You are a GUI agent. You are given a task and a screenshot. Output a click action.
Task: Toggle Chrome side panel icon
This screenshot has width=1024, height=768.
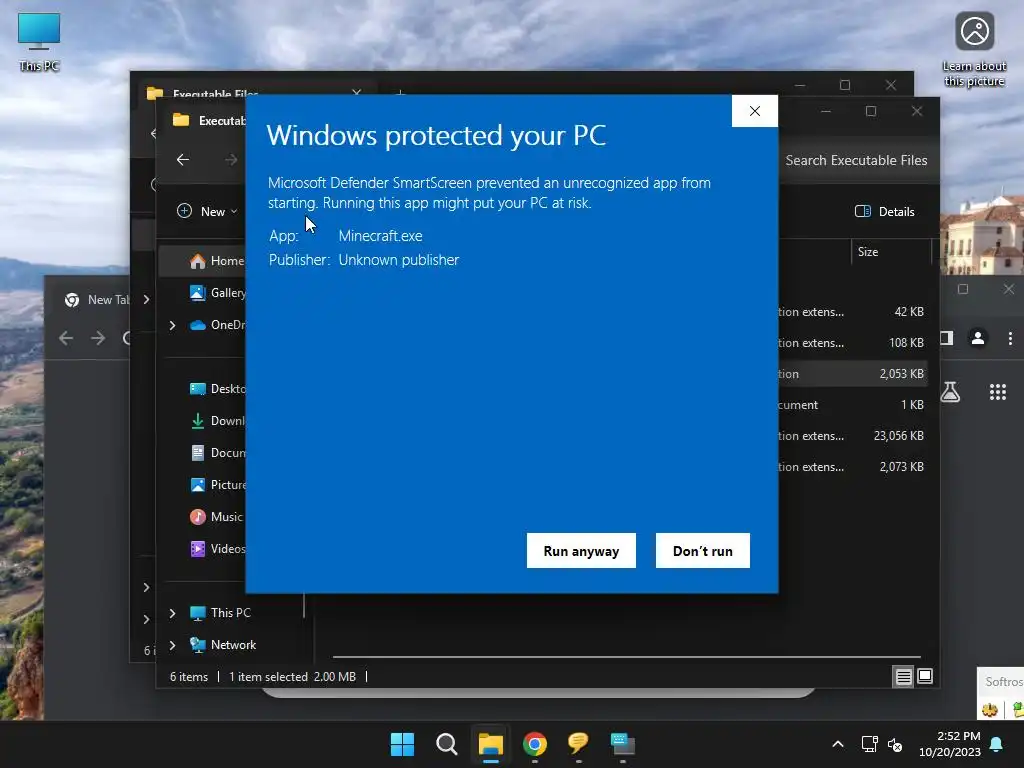[x=947, y=338]
